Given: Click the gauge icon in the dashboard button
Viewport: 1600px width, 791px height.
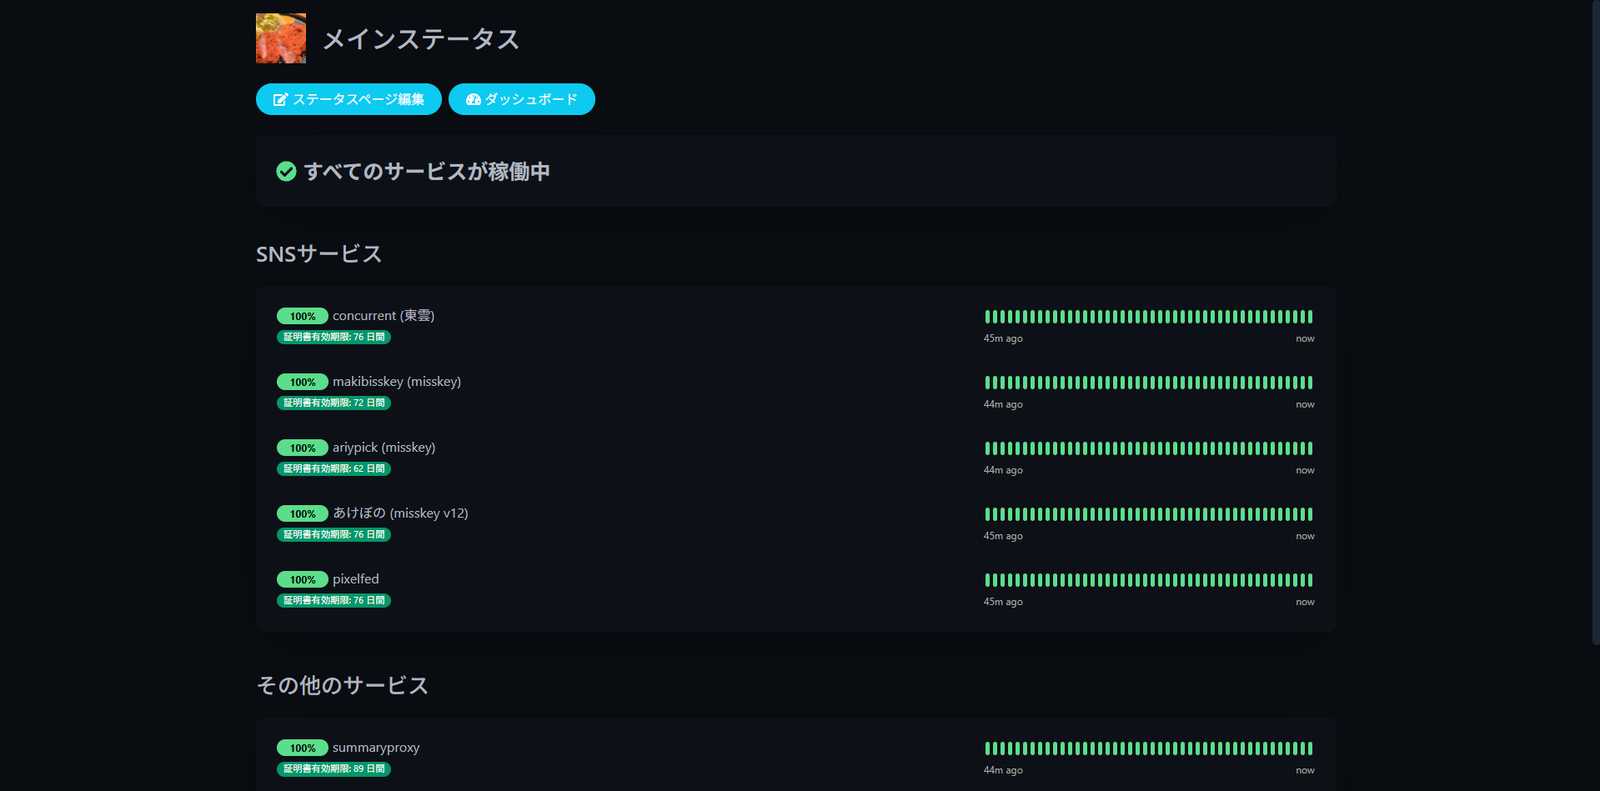Looking at the screenshot, I should click(473, 100).
